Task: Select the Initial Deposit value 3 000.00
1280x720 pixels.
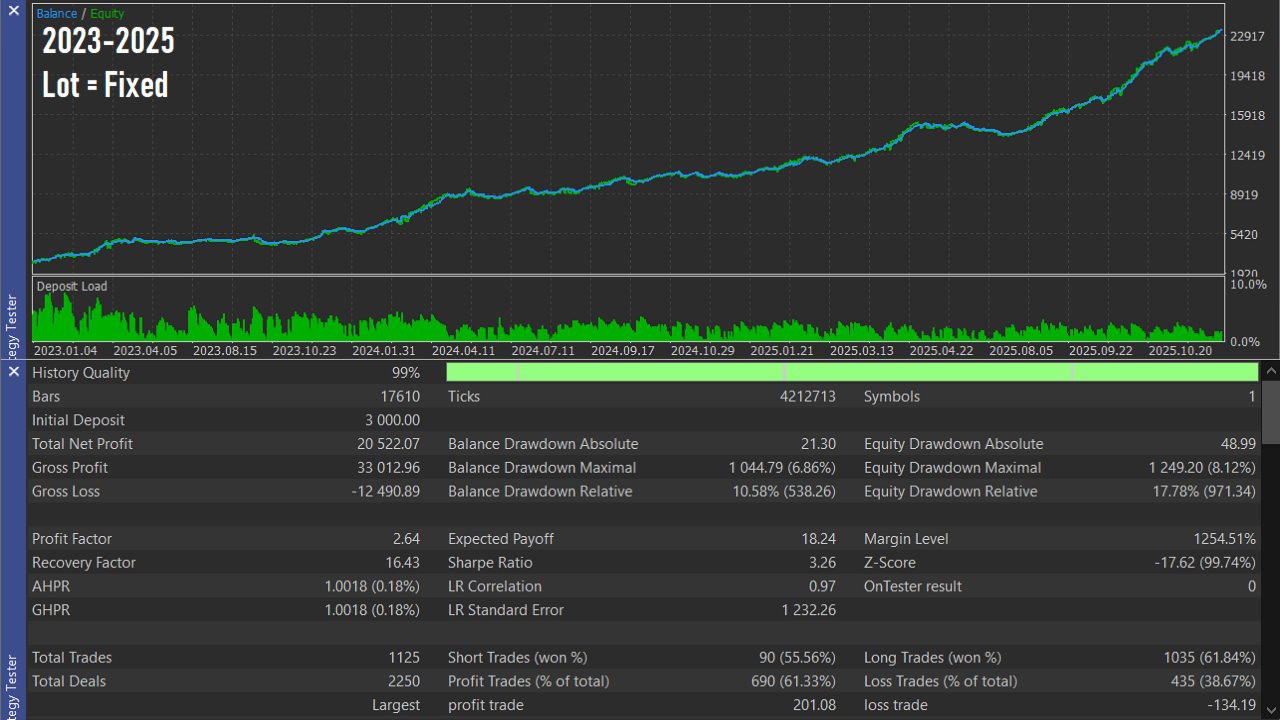Action: coord(393,421)
